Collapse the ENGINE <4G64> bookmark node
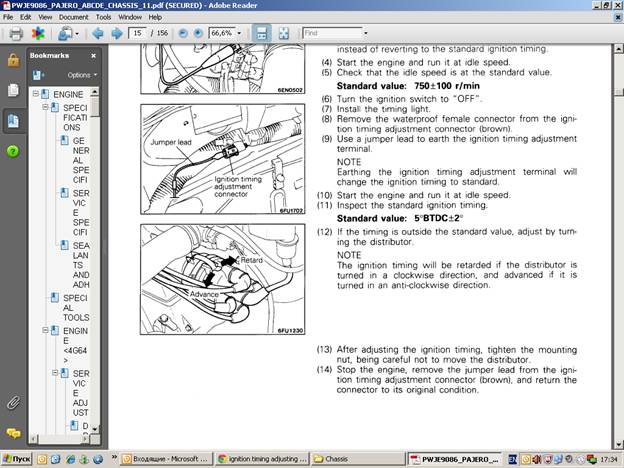This screenshot has width=624, height=468. [45, 330]
